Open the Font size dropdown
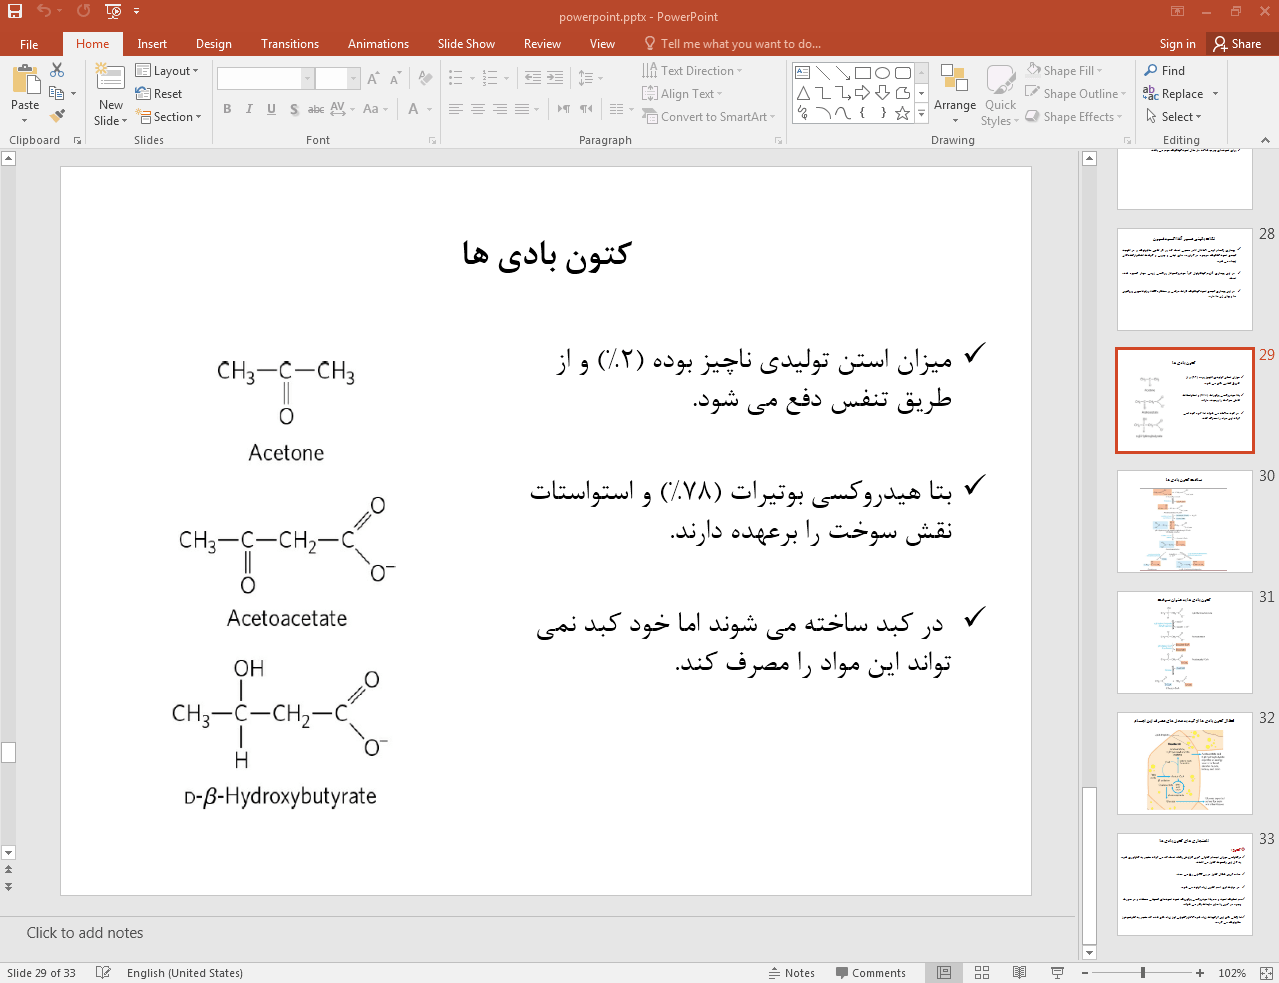1279x983 pixels. [352, 77]
